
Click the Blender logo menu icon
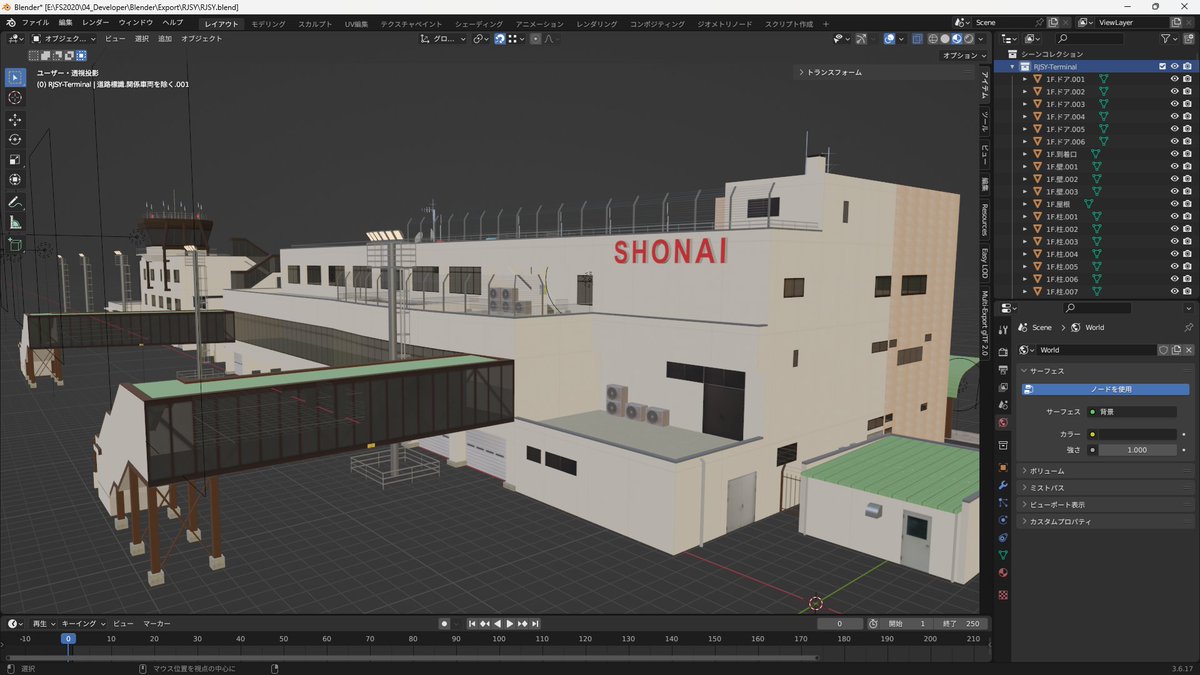(x=11, y=22)
